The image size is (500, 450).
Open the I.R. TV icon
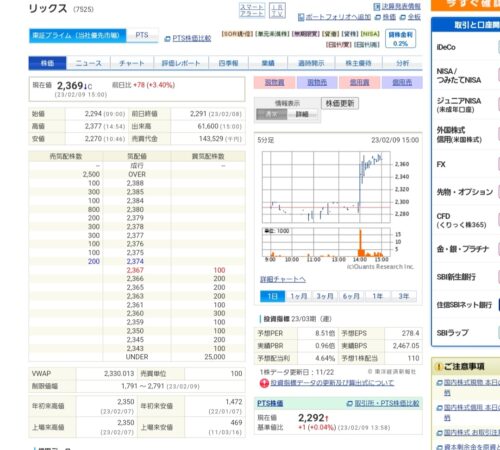coord(277,10)
